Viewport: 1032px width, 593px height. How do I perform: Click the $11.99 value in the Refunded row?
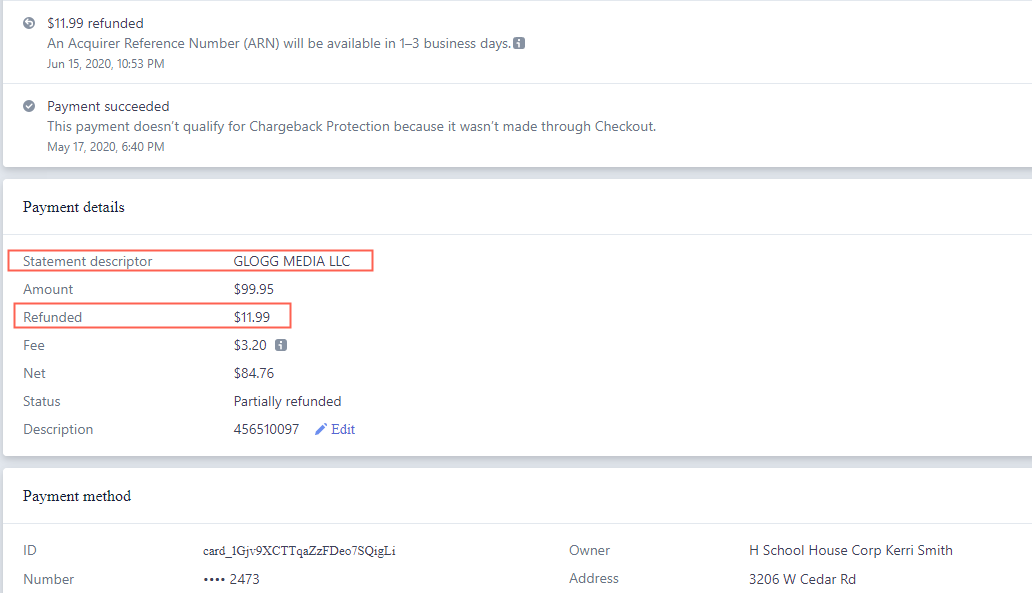point(253,317)
